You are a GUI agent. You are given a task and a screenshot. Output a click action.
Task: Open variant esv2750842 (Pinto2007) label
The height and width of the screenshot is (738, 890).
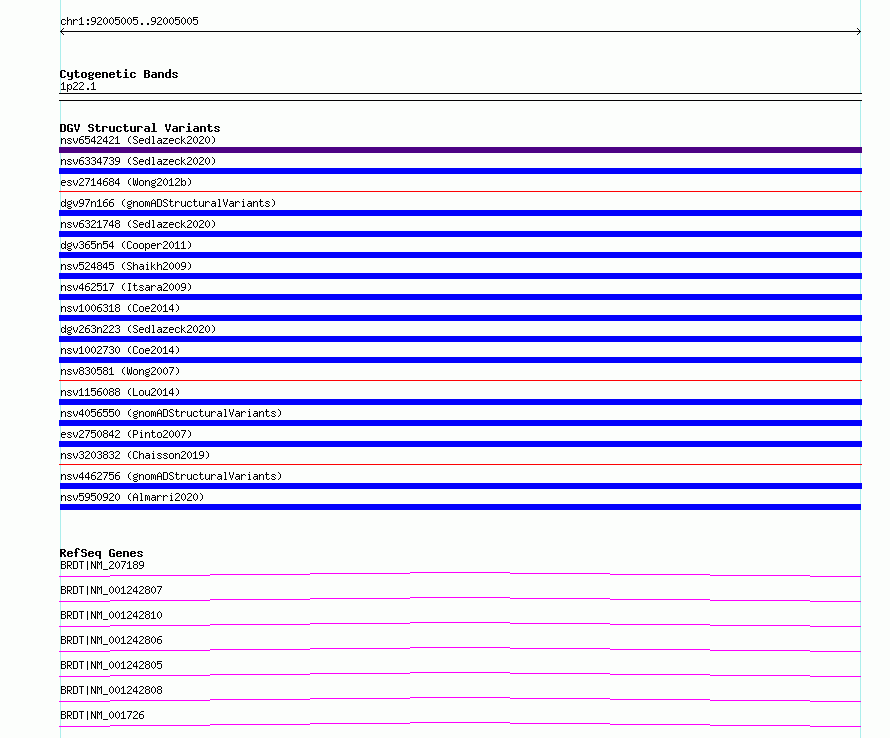(x=126, y=434)
